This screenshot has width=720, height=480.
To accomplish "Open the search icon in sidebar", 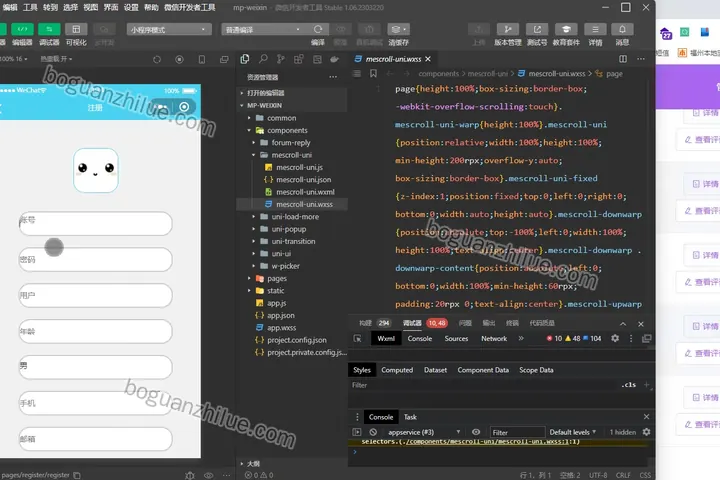I will [x=263, y=59].
